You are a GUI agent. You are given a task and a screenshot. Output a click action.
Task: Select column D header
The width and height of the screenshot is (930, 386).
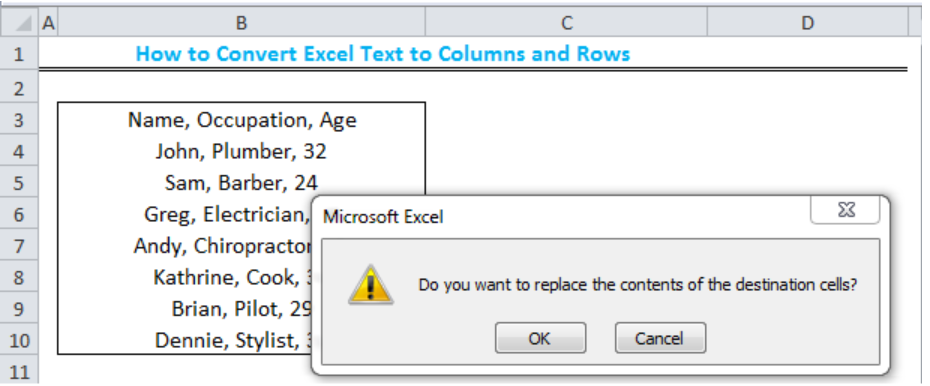tap(807, 23)
